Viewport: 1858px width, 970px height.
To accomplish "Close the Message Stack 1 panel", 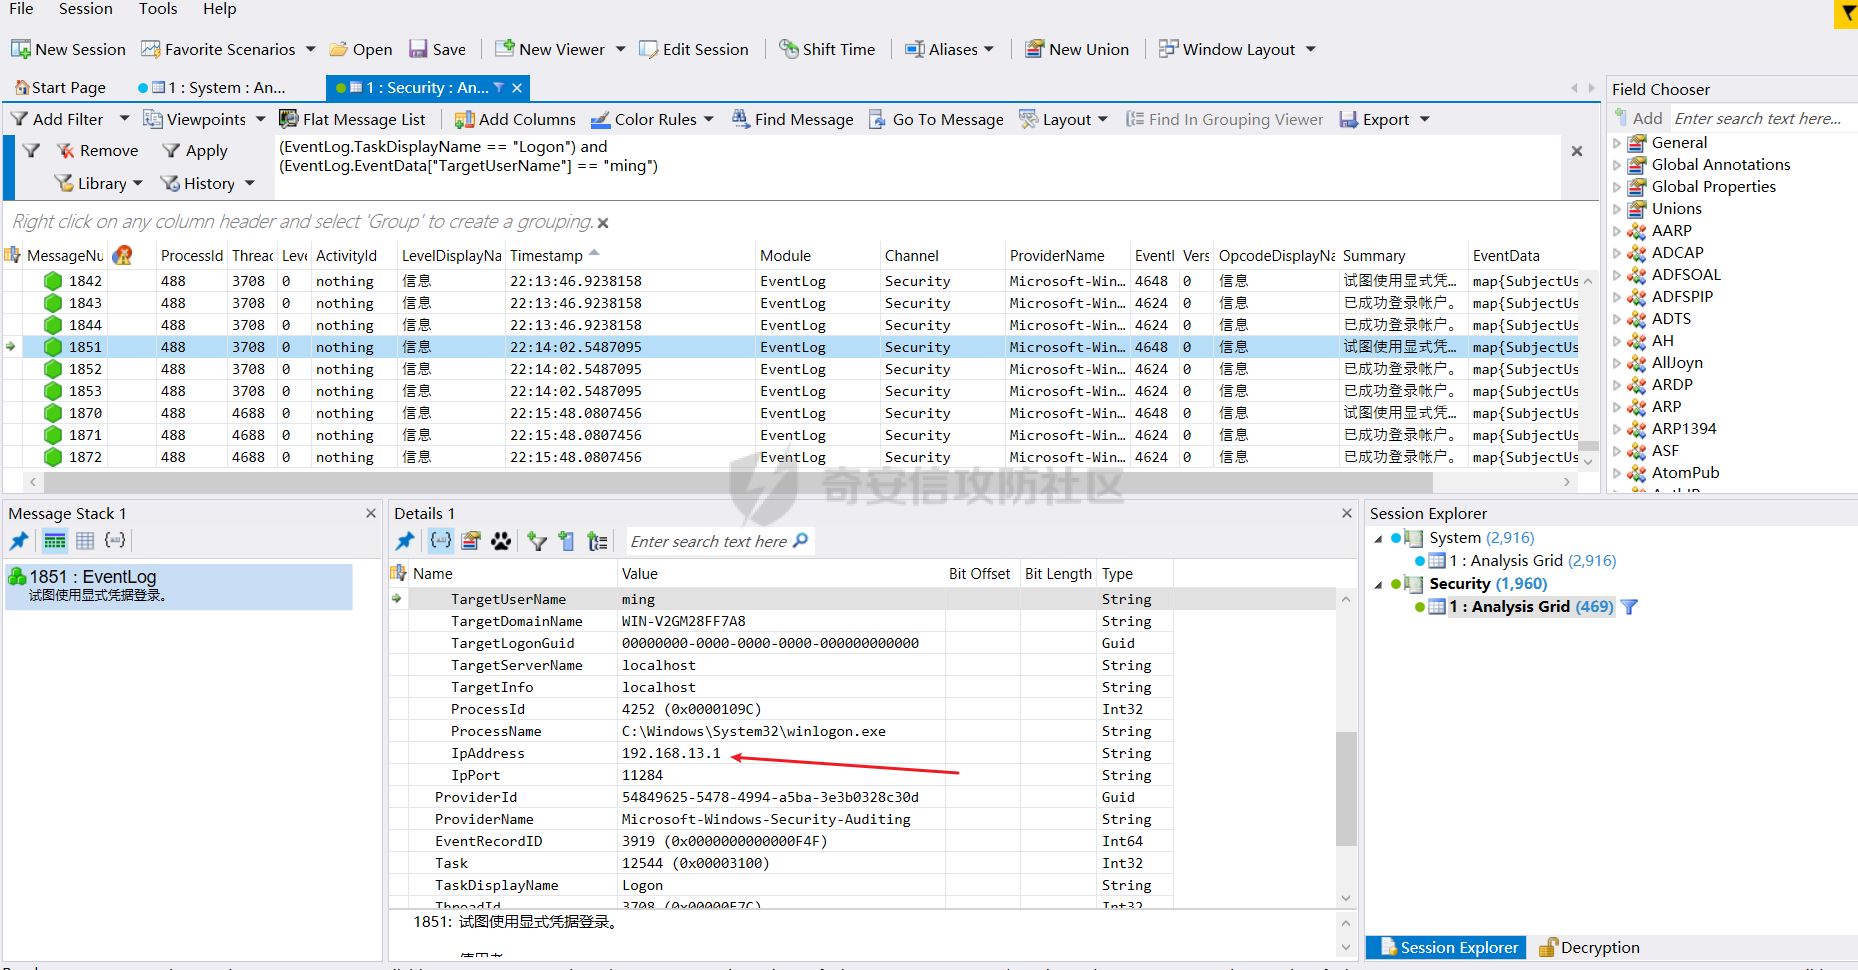I will [371, 513].
